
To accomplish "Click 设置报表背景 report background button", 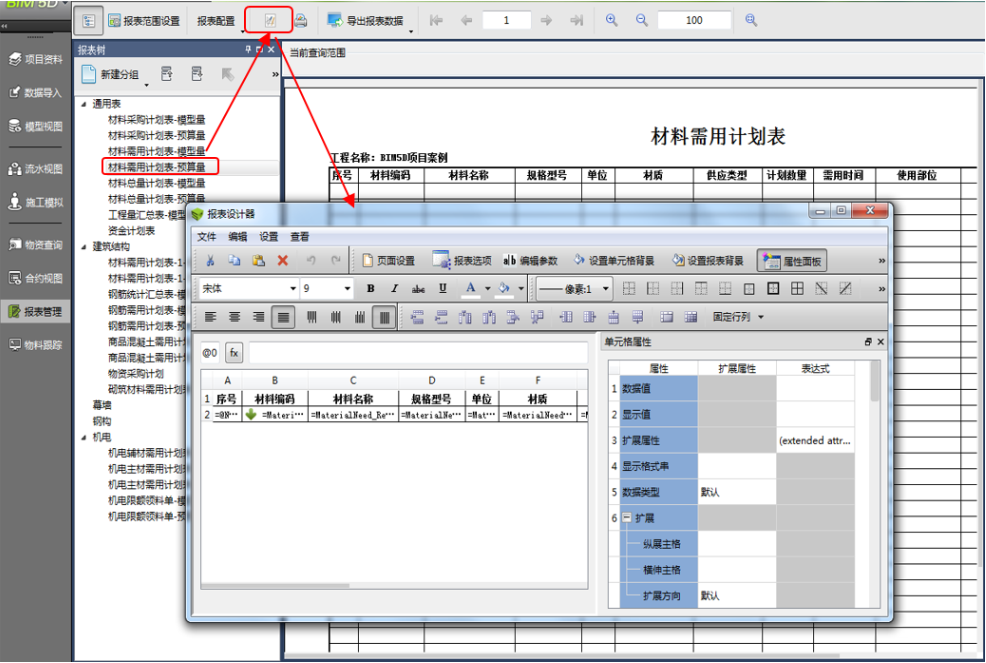I will pos(707,260).
